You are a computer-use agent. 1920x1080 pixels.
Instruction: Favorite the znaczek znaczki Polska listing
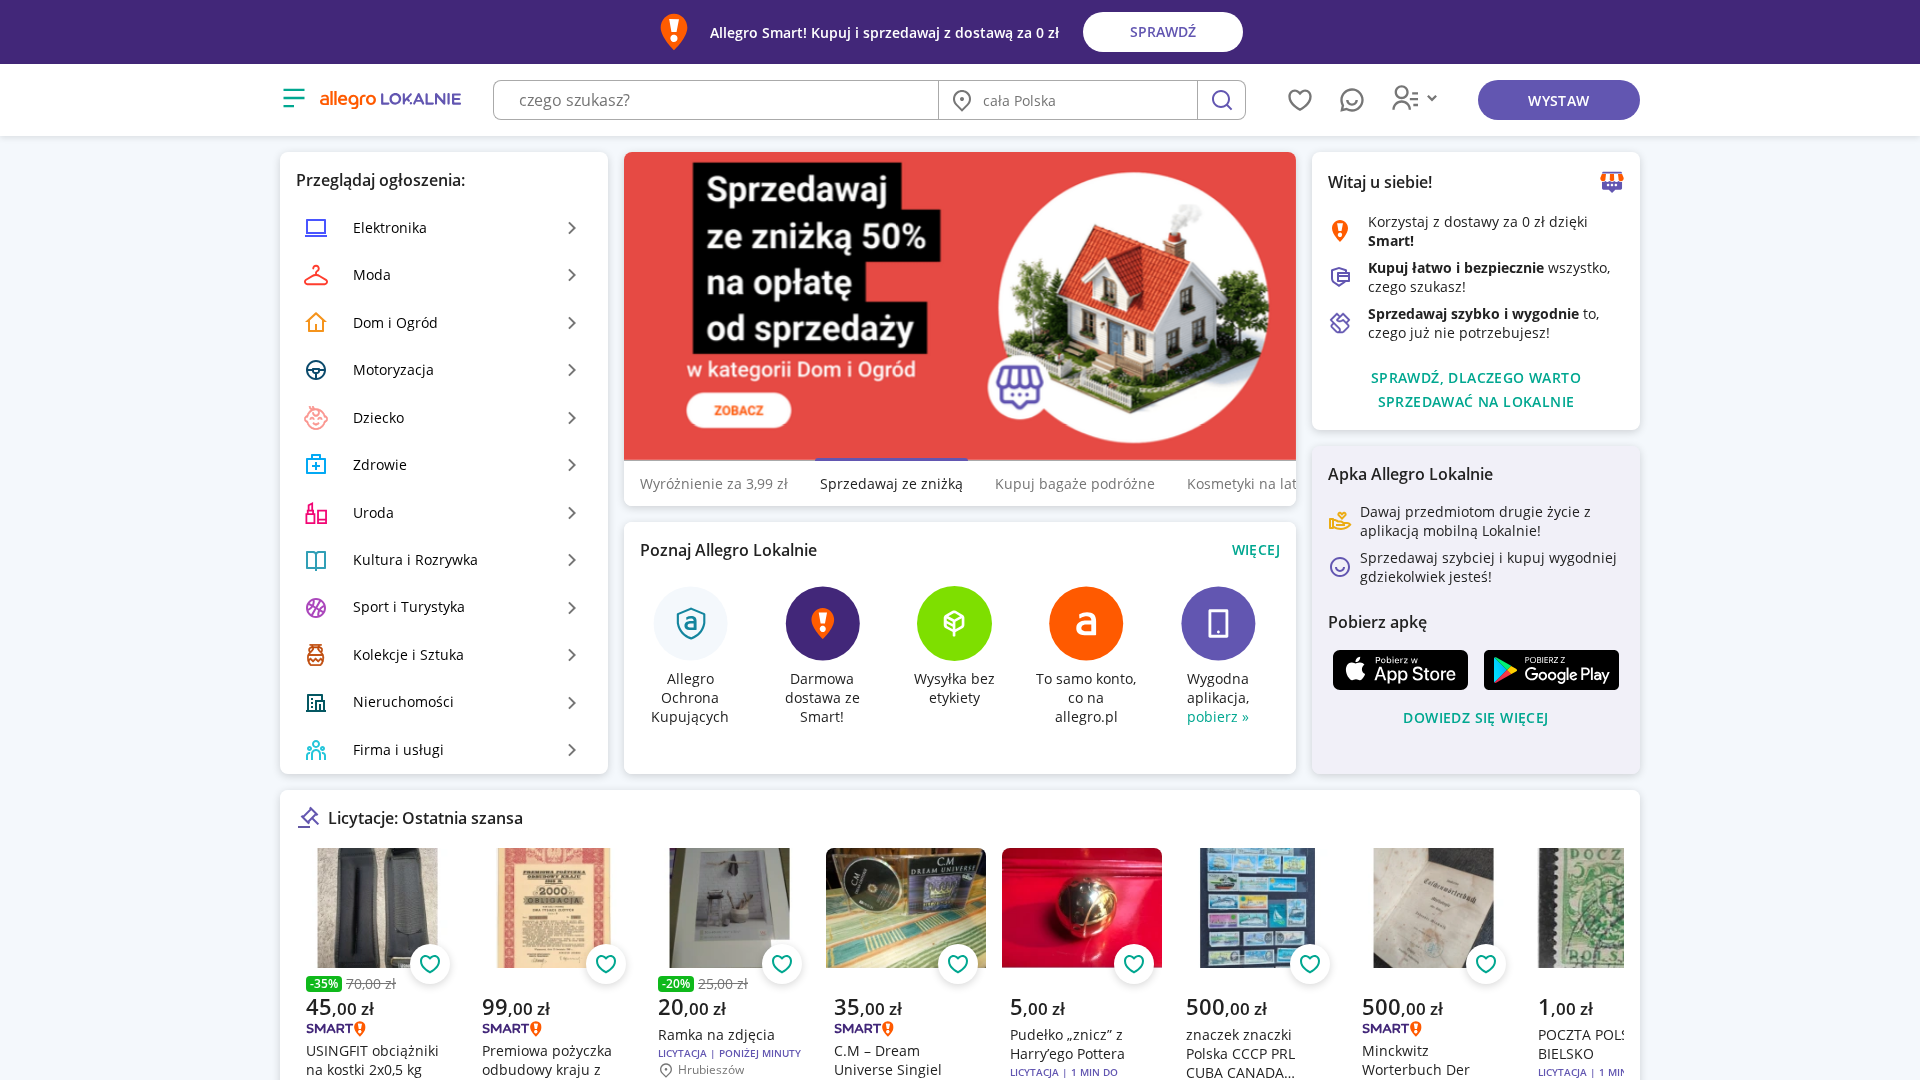tap(1310, 964)
